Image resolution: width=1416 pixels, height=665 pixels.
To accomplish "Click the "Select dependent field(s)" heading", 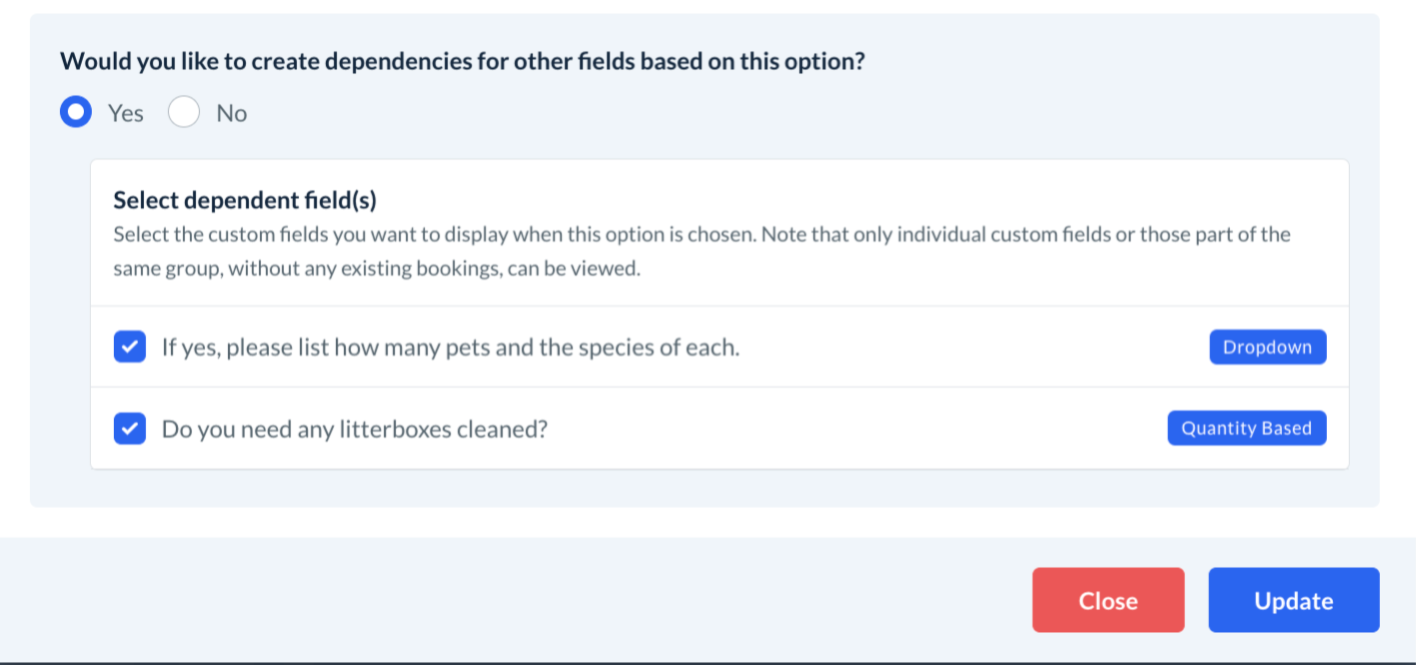I will pyautogui.click(x=245, y=200).
